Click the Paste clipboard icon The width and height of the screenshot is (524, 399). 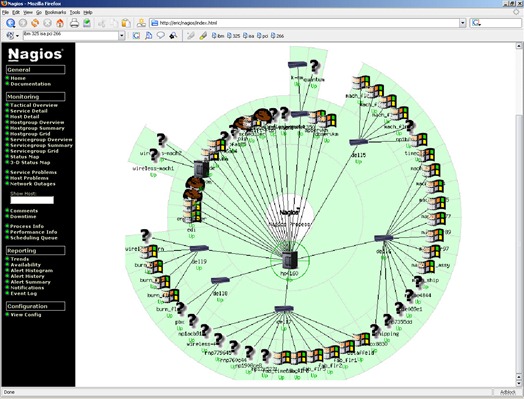coord(126,23)
